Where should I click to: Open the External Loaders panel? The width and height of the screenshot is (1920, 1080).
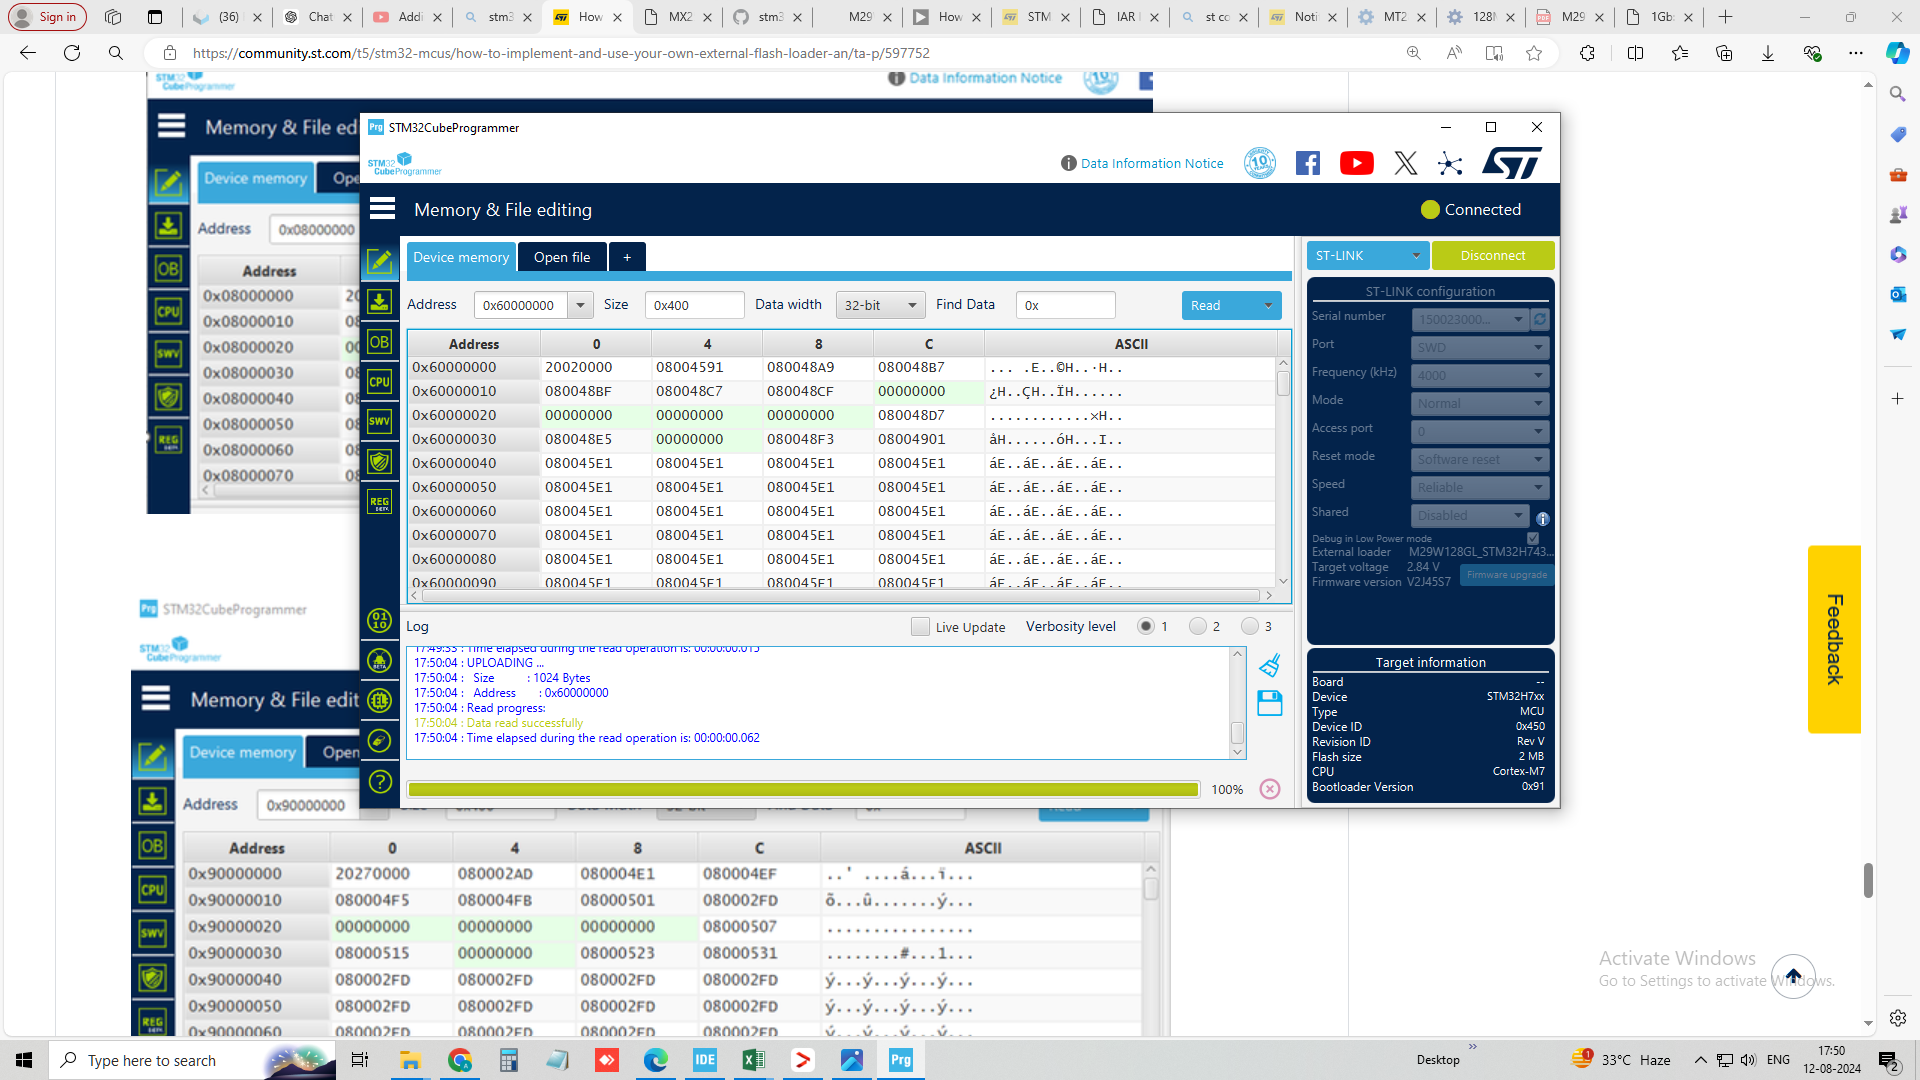click(x=380, y=700)
